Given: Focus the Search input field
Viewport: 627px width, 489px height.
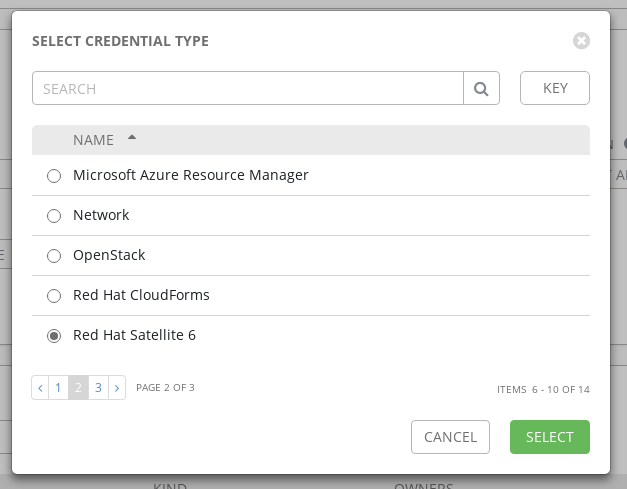Looking at the screenshot, I should [247, 88].
